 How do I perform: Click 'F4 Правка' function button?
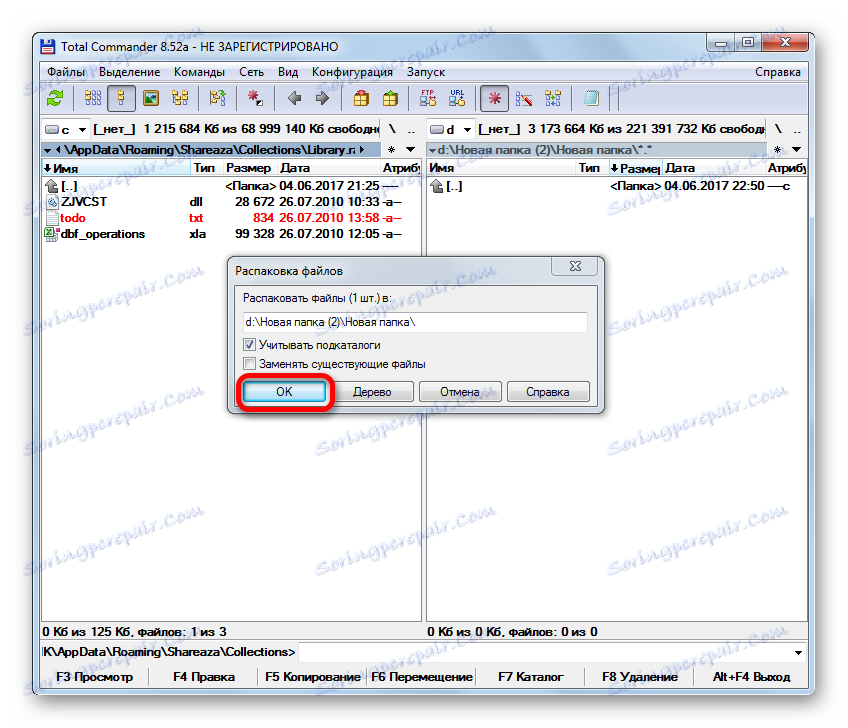click(x=204, y=677)
